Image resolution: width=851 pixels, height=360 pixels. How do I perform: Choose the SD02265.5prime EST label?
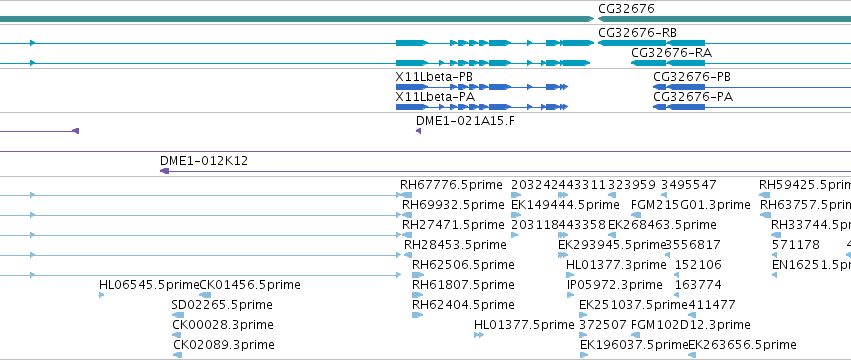pyautogui.click(x=221, y=305)
